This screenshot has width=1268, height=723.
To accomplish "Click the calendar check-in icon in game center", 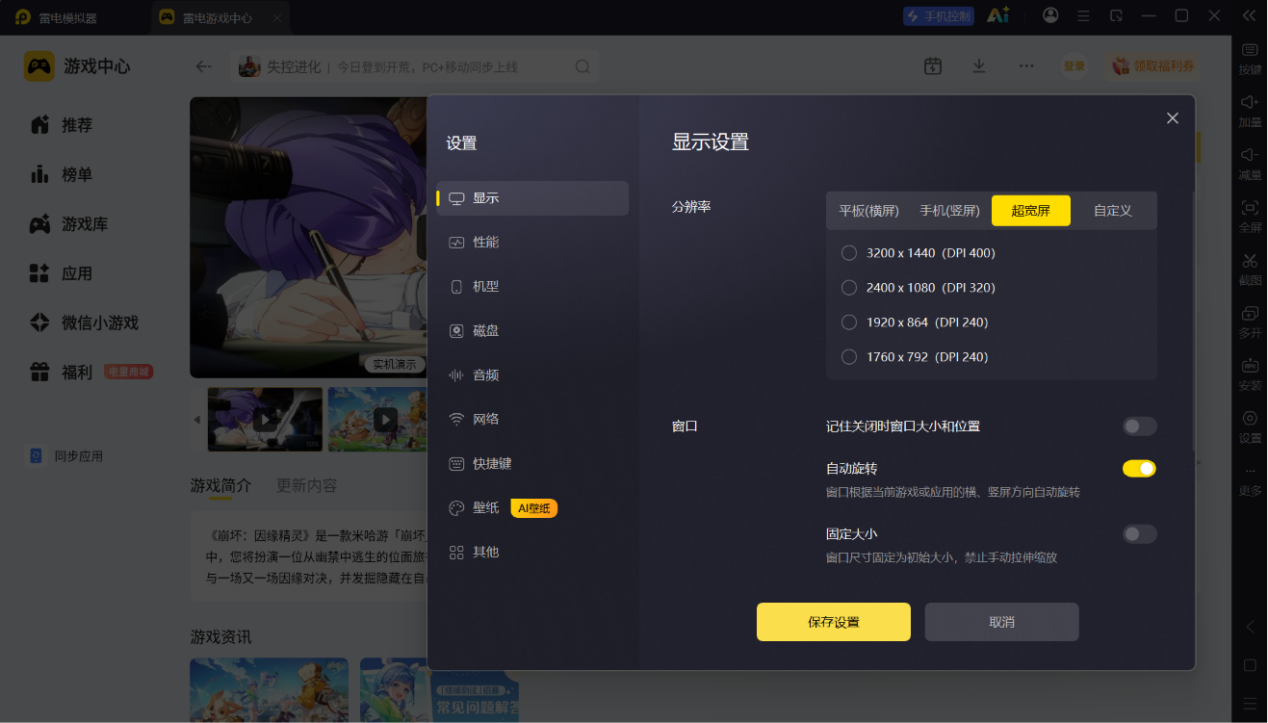I will [x=933, y=66].
